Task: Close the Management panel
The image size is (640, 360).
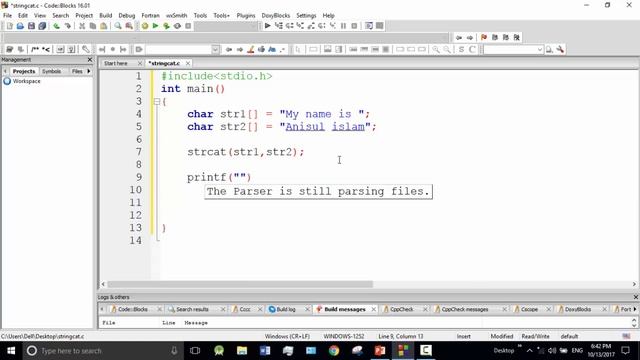Action: 90,60
